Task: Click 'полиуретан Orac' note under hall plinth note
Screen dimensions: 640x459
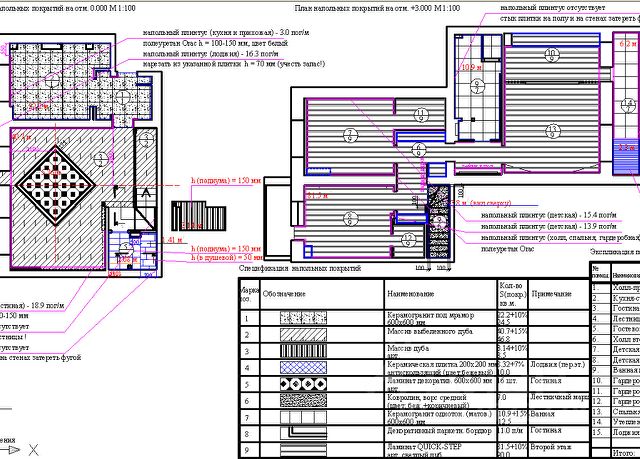Action: [x=507, y=248]
